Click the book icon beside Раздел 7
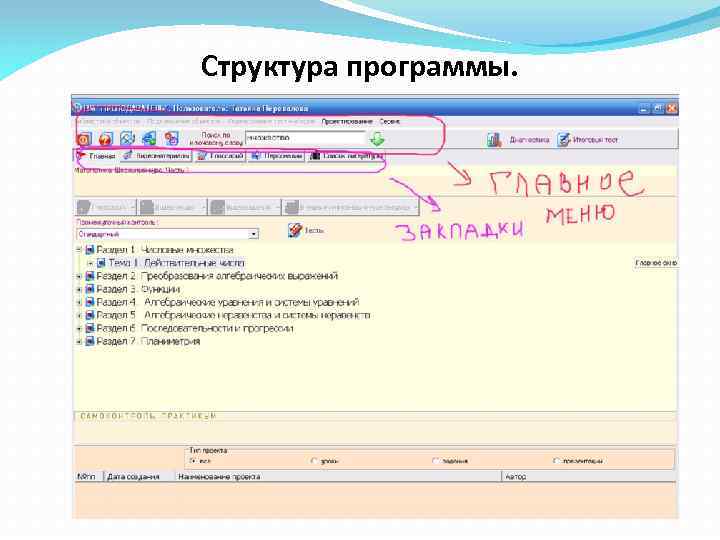The width and height of the screenshot is (720, 540). coord(90,342)
